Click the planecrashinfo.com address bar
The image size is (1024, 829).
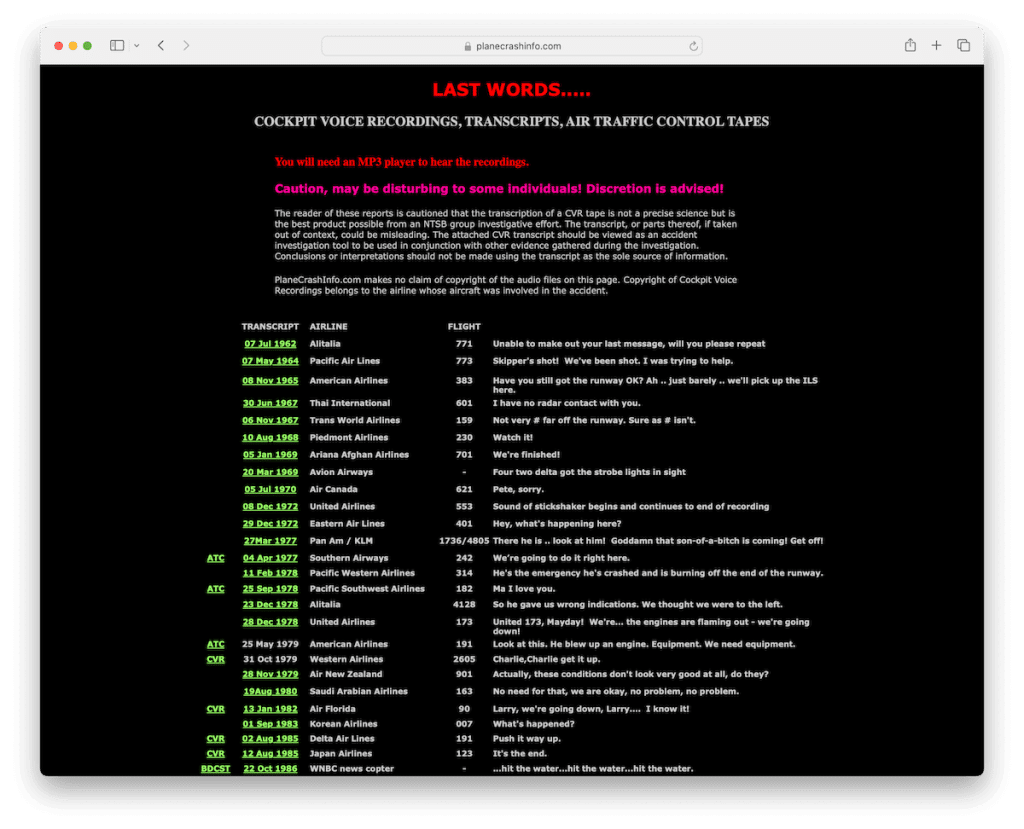tap(512, 46)
